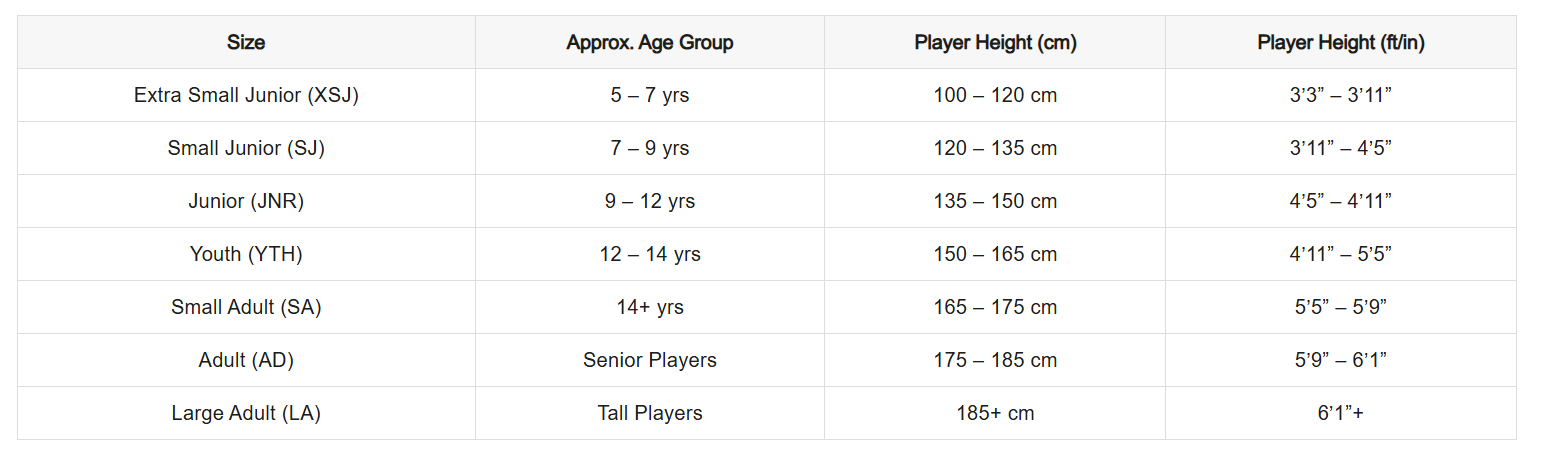Screen dimensions: 1543x475
Task: Select the Small Junior (SJ) cell
Action: tap(246, 148)
